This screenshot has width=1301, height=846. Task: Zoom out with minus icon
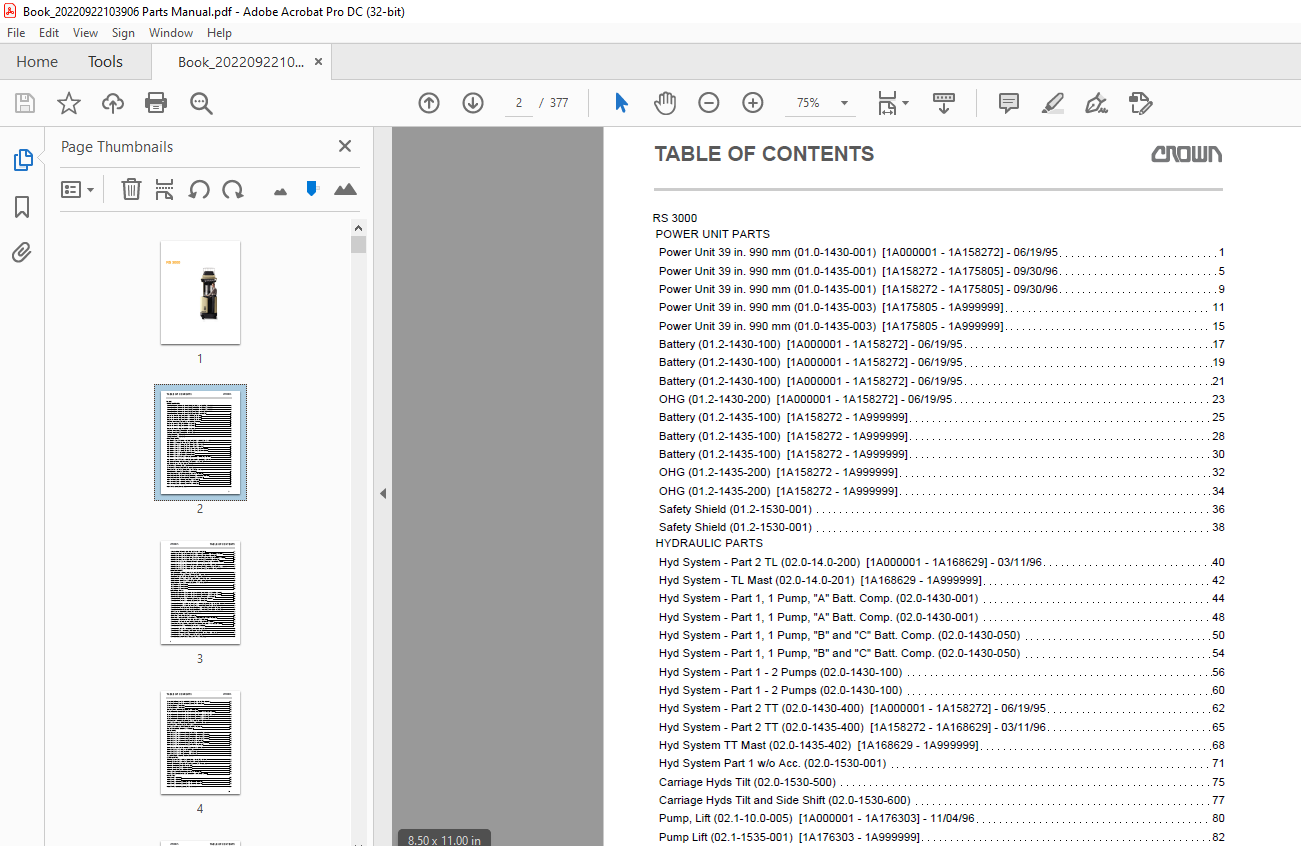tap(709, 103)
